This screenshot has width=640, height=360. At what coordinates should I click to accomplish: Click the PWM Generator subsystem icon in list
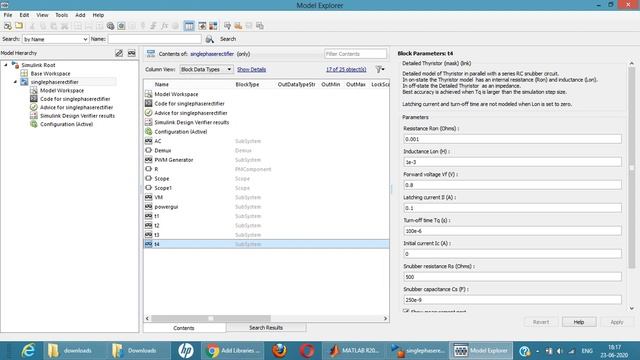(x=149, y=160)
